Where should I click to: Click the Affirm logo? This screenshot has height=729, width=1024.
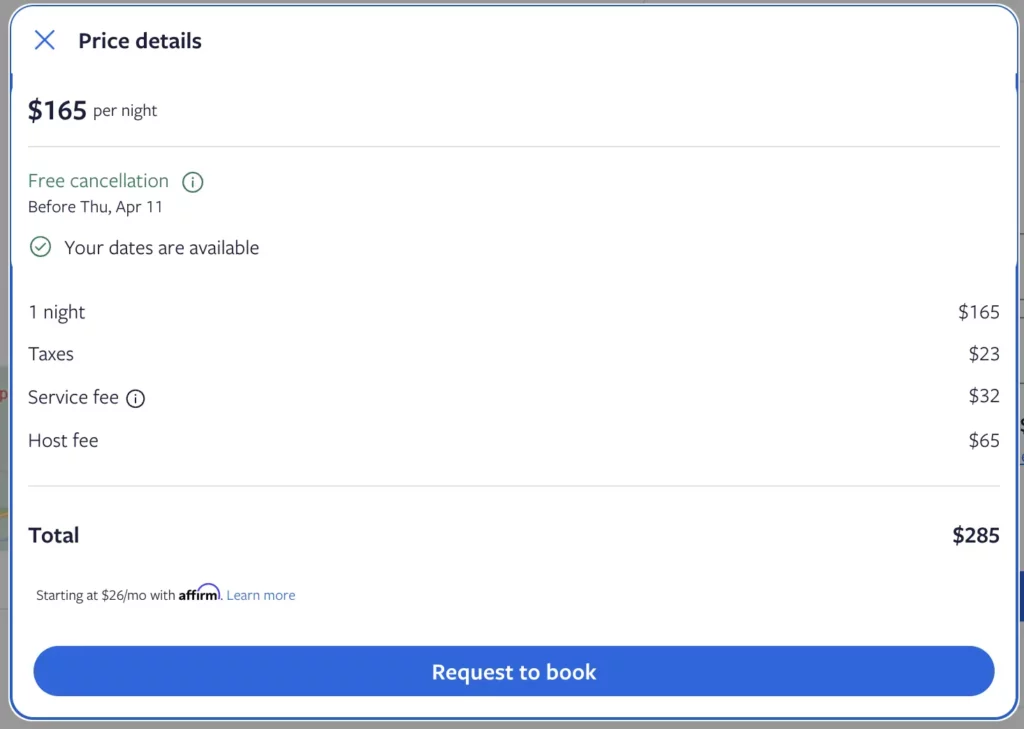click(199, 593)
